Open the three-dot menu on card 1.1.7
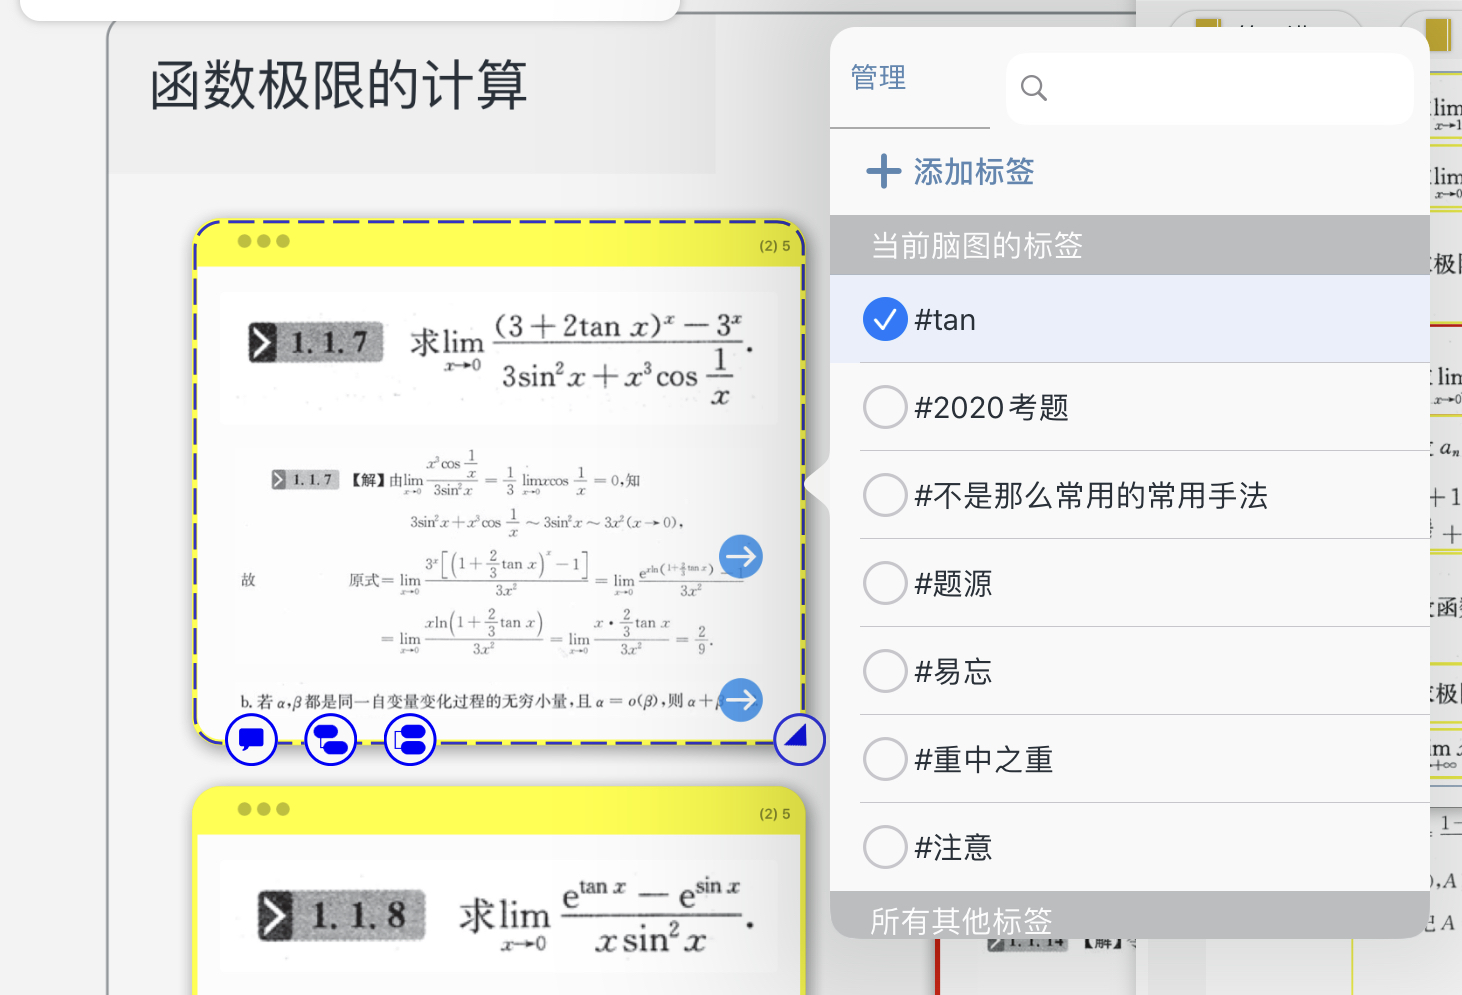1462x995 pixels. (264, 241)
